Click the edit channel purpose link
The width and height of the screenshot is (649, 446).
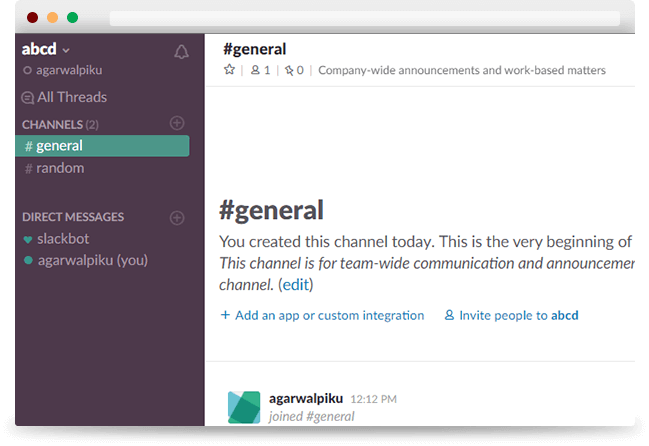[x=296, y=285]
